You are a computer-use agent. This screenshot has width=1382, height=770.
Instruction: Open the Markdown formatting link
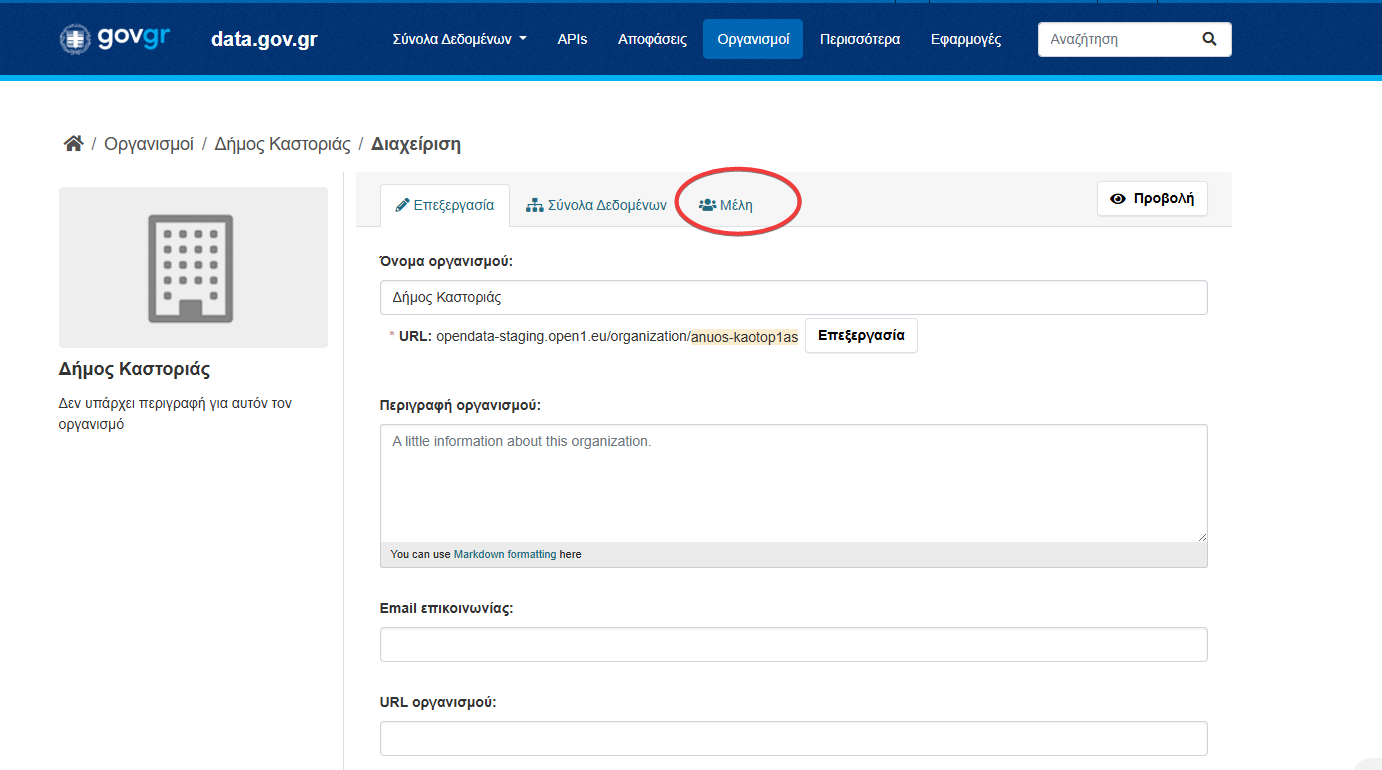[x=504, y=554]
